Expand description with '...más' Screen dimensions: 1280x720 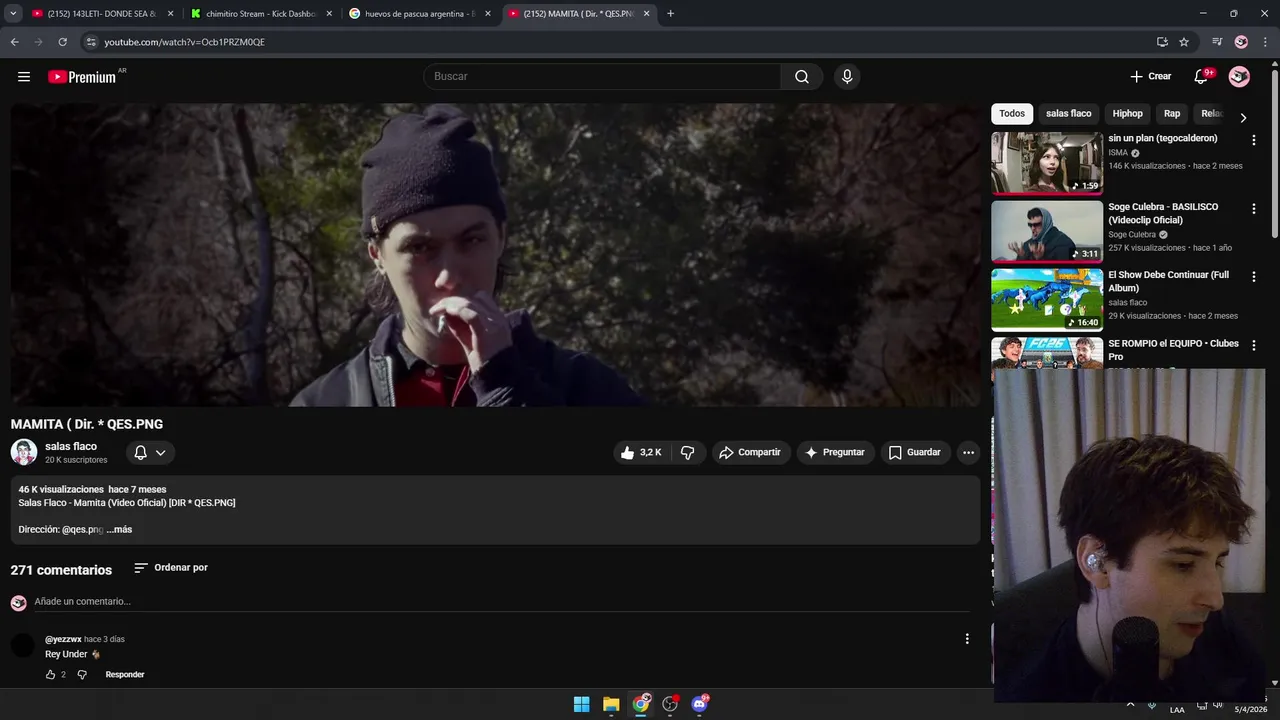tap(120, 530)
